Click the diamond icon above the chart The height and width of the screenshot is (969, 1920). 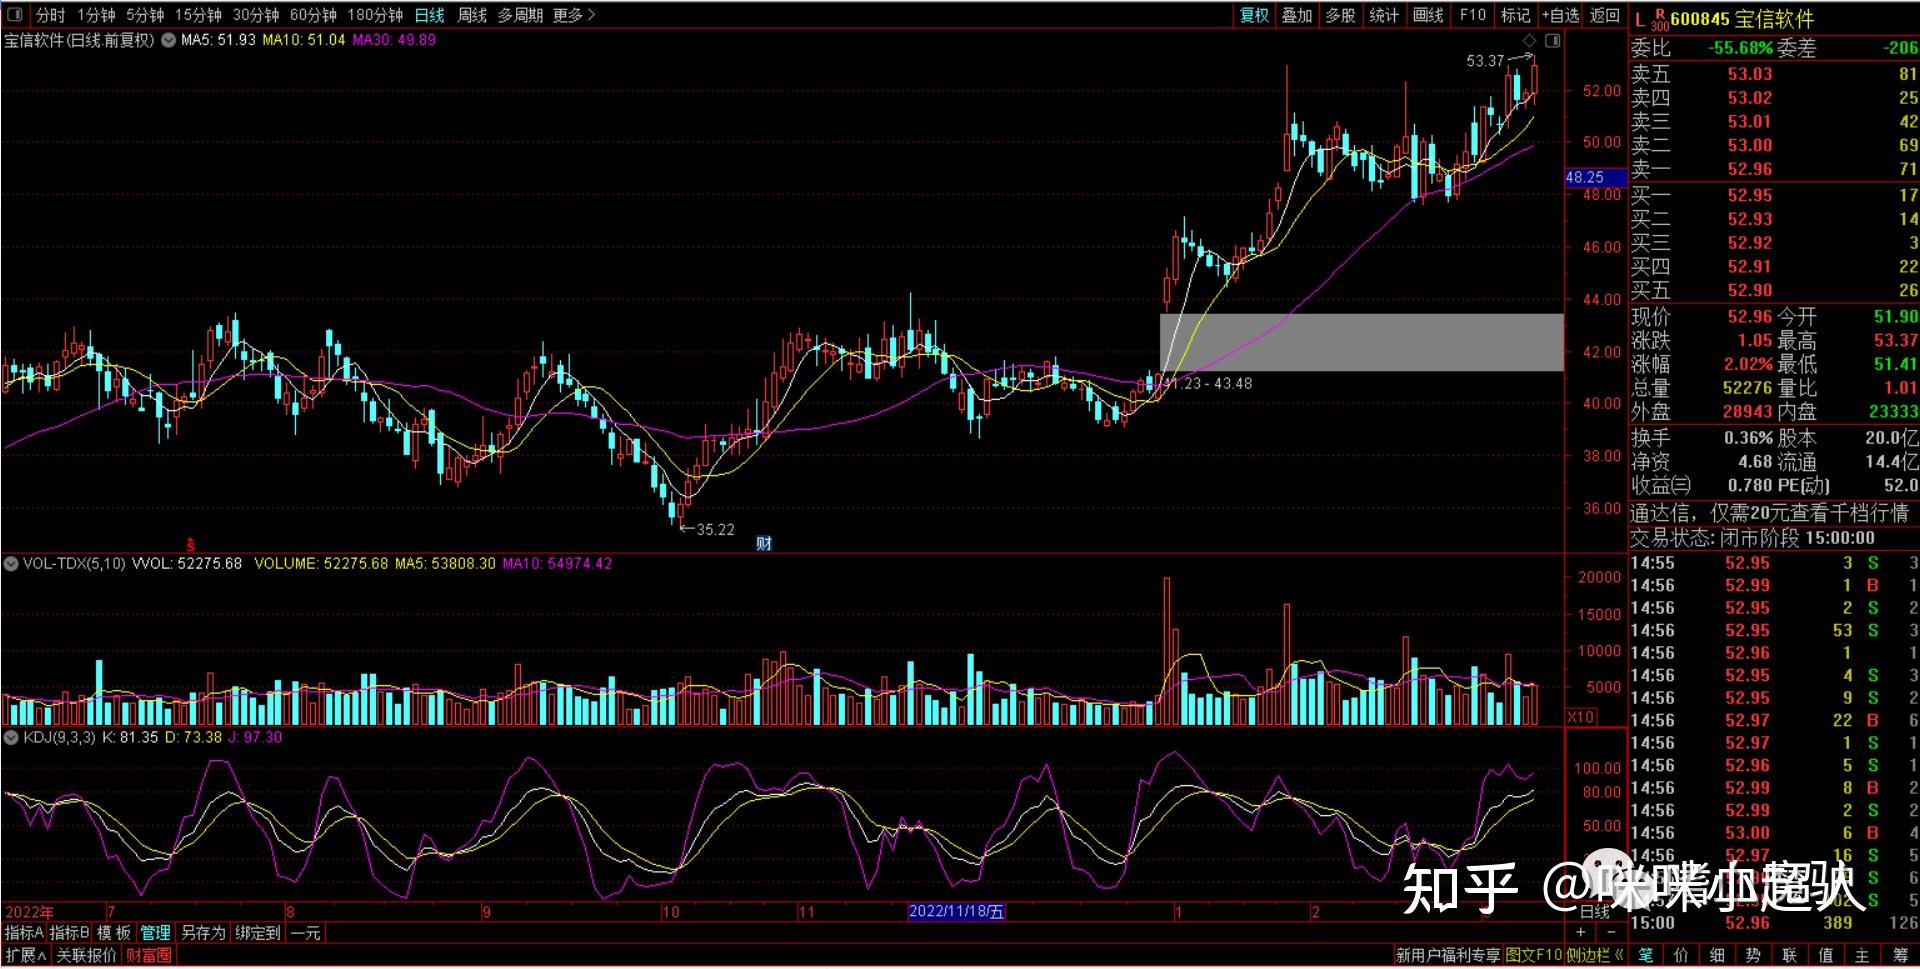1529,40
